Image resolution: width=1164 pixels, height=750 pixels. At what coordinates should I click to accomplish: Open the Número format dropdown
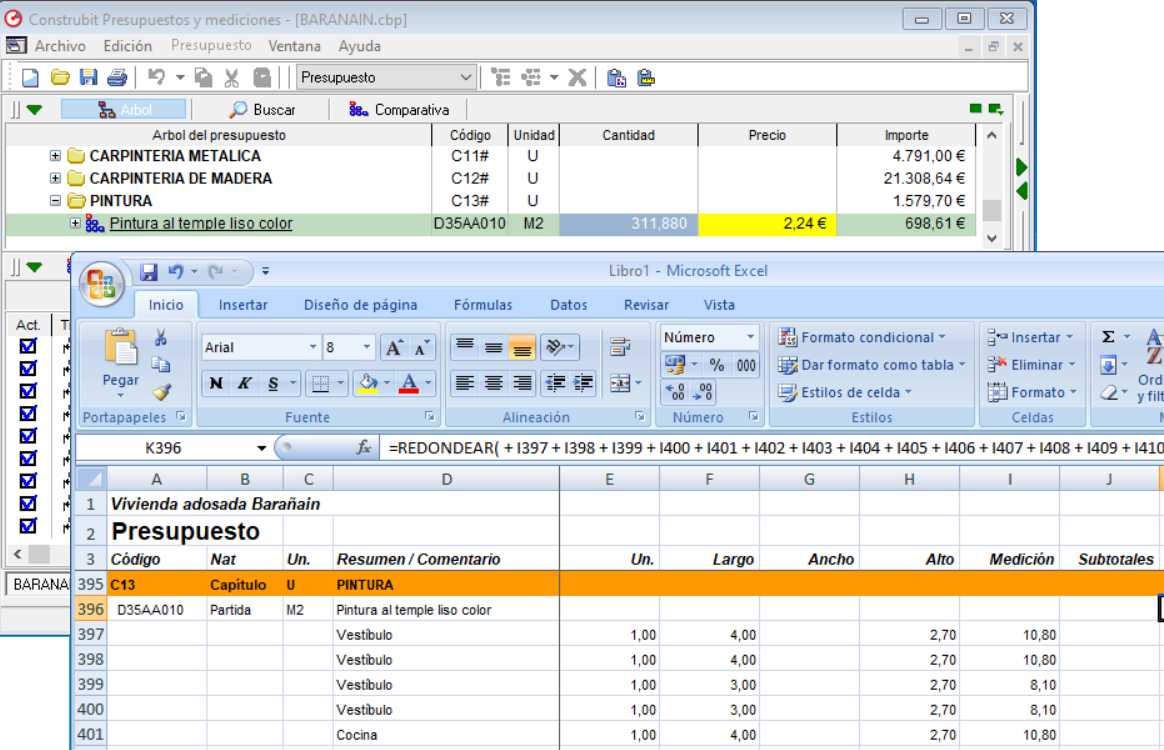coord(751,337)
